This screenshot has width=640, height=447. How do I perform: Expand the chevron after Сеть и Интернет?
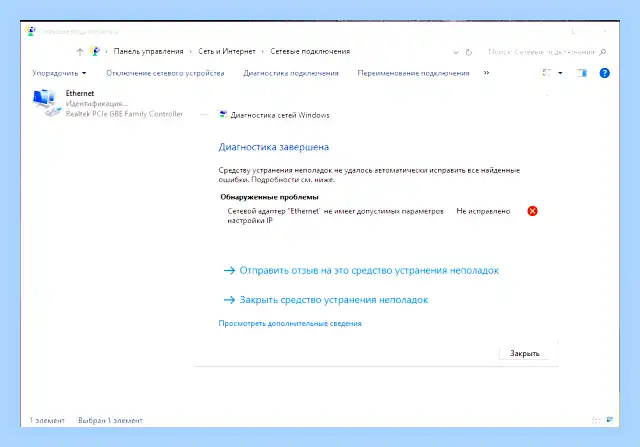[x=262, y=52]
